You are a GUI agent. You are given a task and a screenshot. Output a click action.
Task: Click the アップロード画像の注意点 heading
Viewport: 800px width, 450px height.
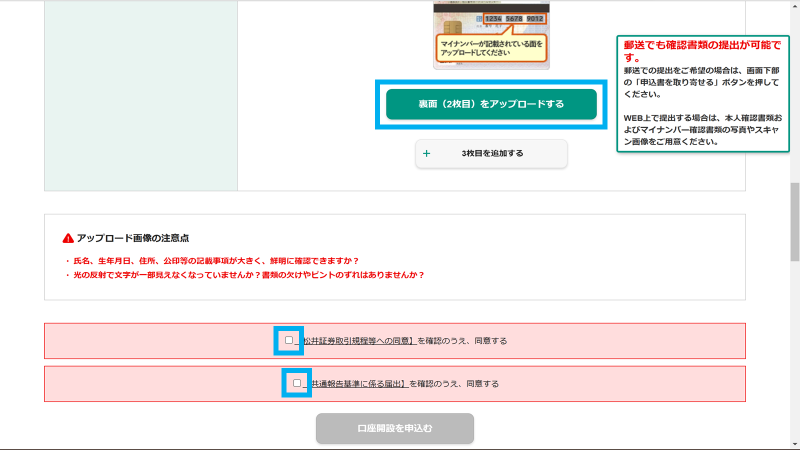pyautogui.click(x=133, y=238)
